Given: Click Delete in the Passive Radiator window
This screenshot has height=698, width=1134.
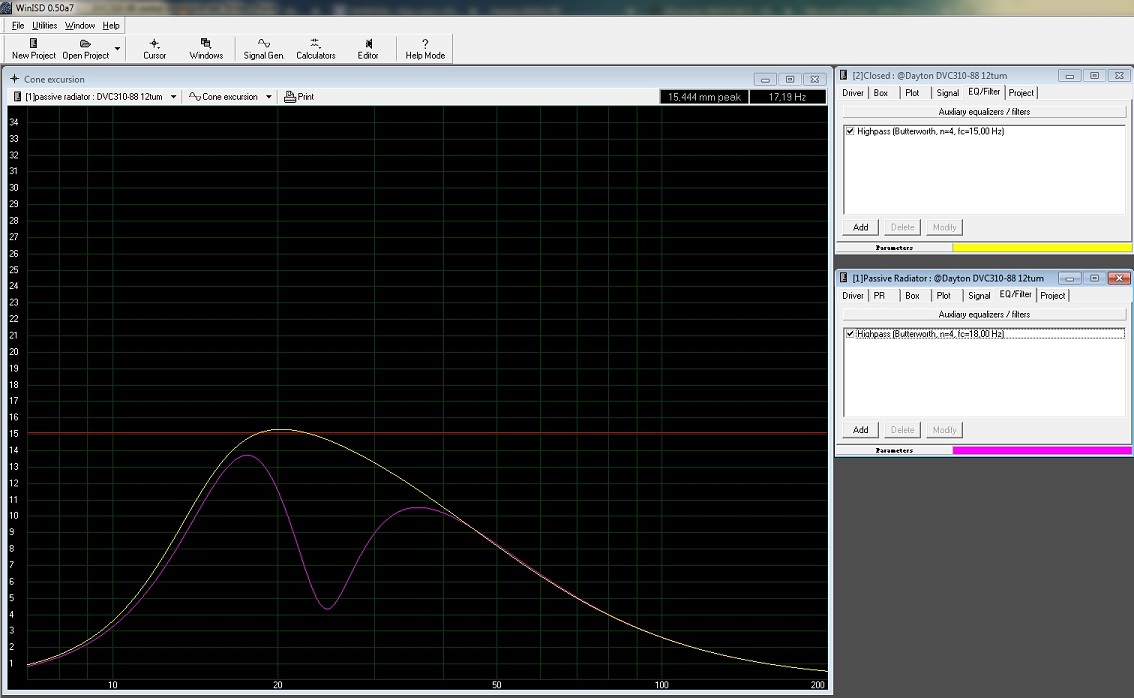Looking at the screenshot, I should coord(903,430).
